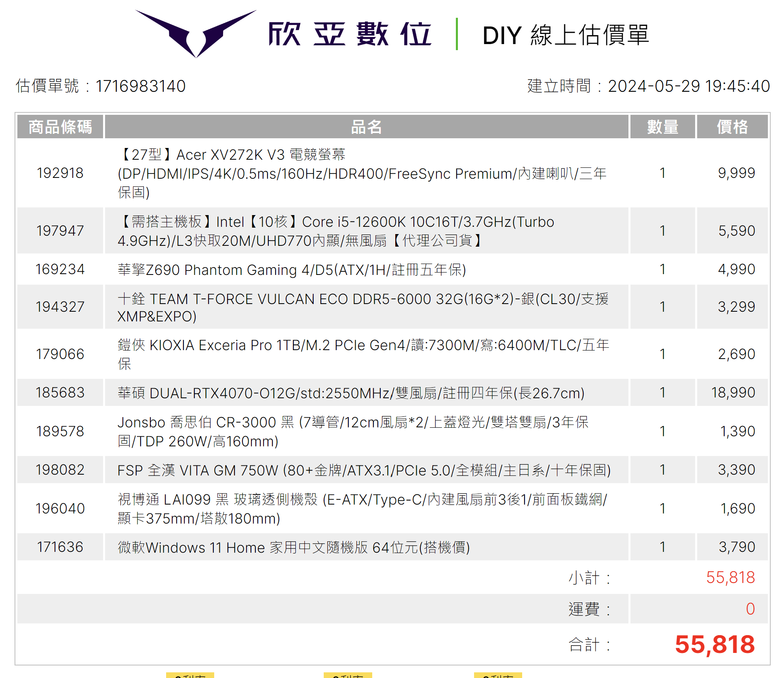Click creation time 2024-05-29 19:45:40
The width and height of the screenshot is (780, 678).
click(x=688, y=86)
